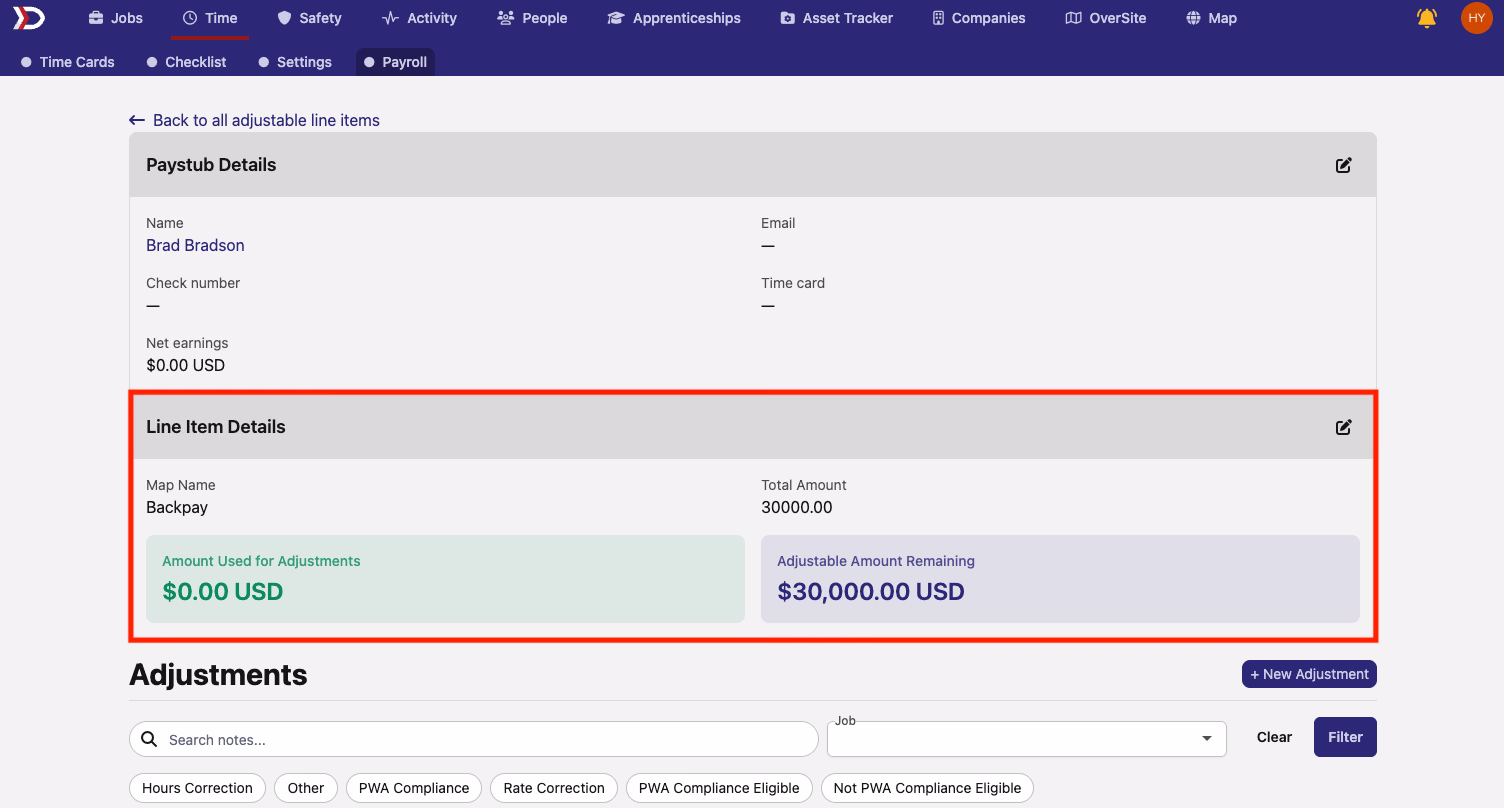Image resolution: width=1504 pixels, height=808 pixels.
Task: Edit Line Item Details with pencil icon
Action: tap(1344, 427)
